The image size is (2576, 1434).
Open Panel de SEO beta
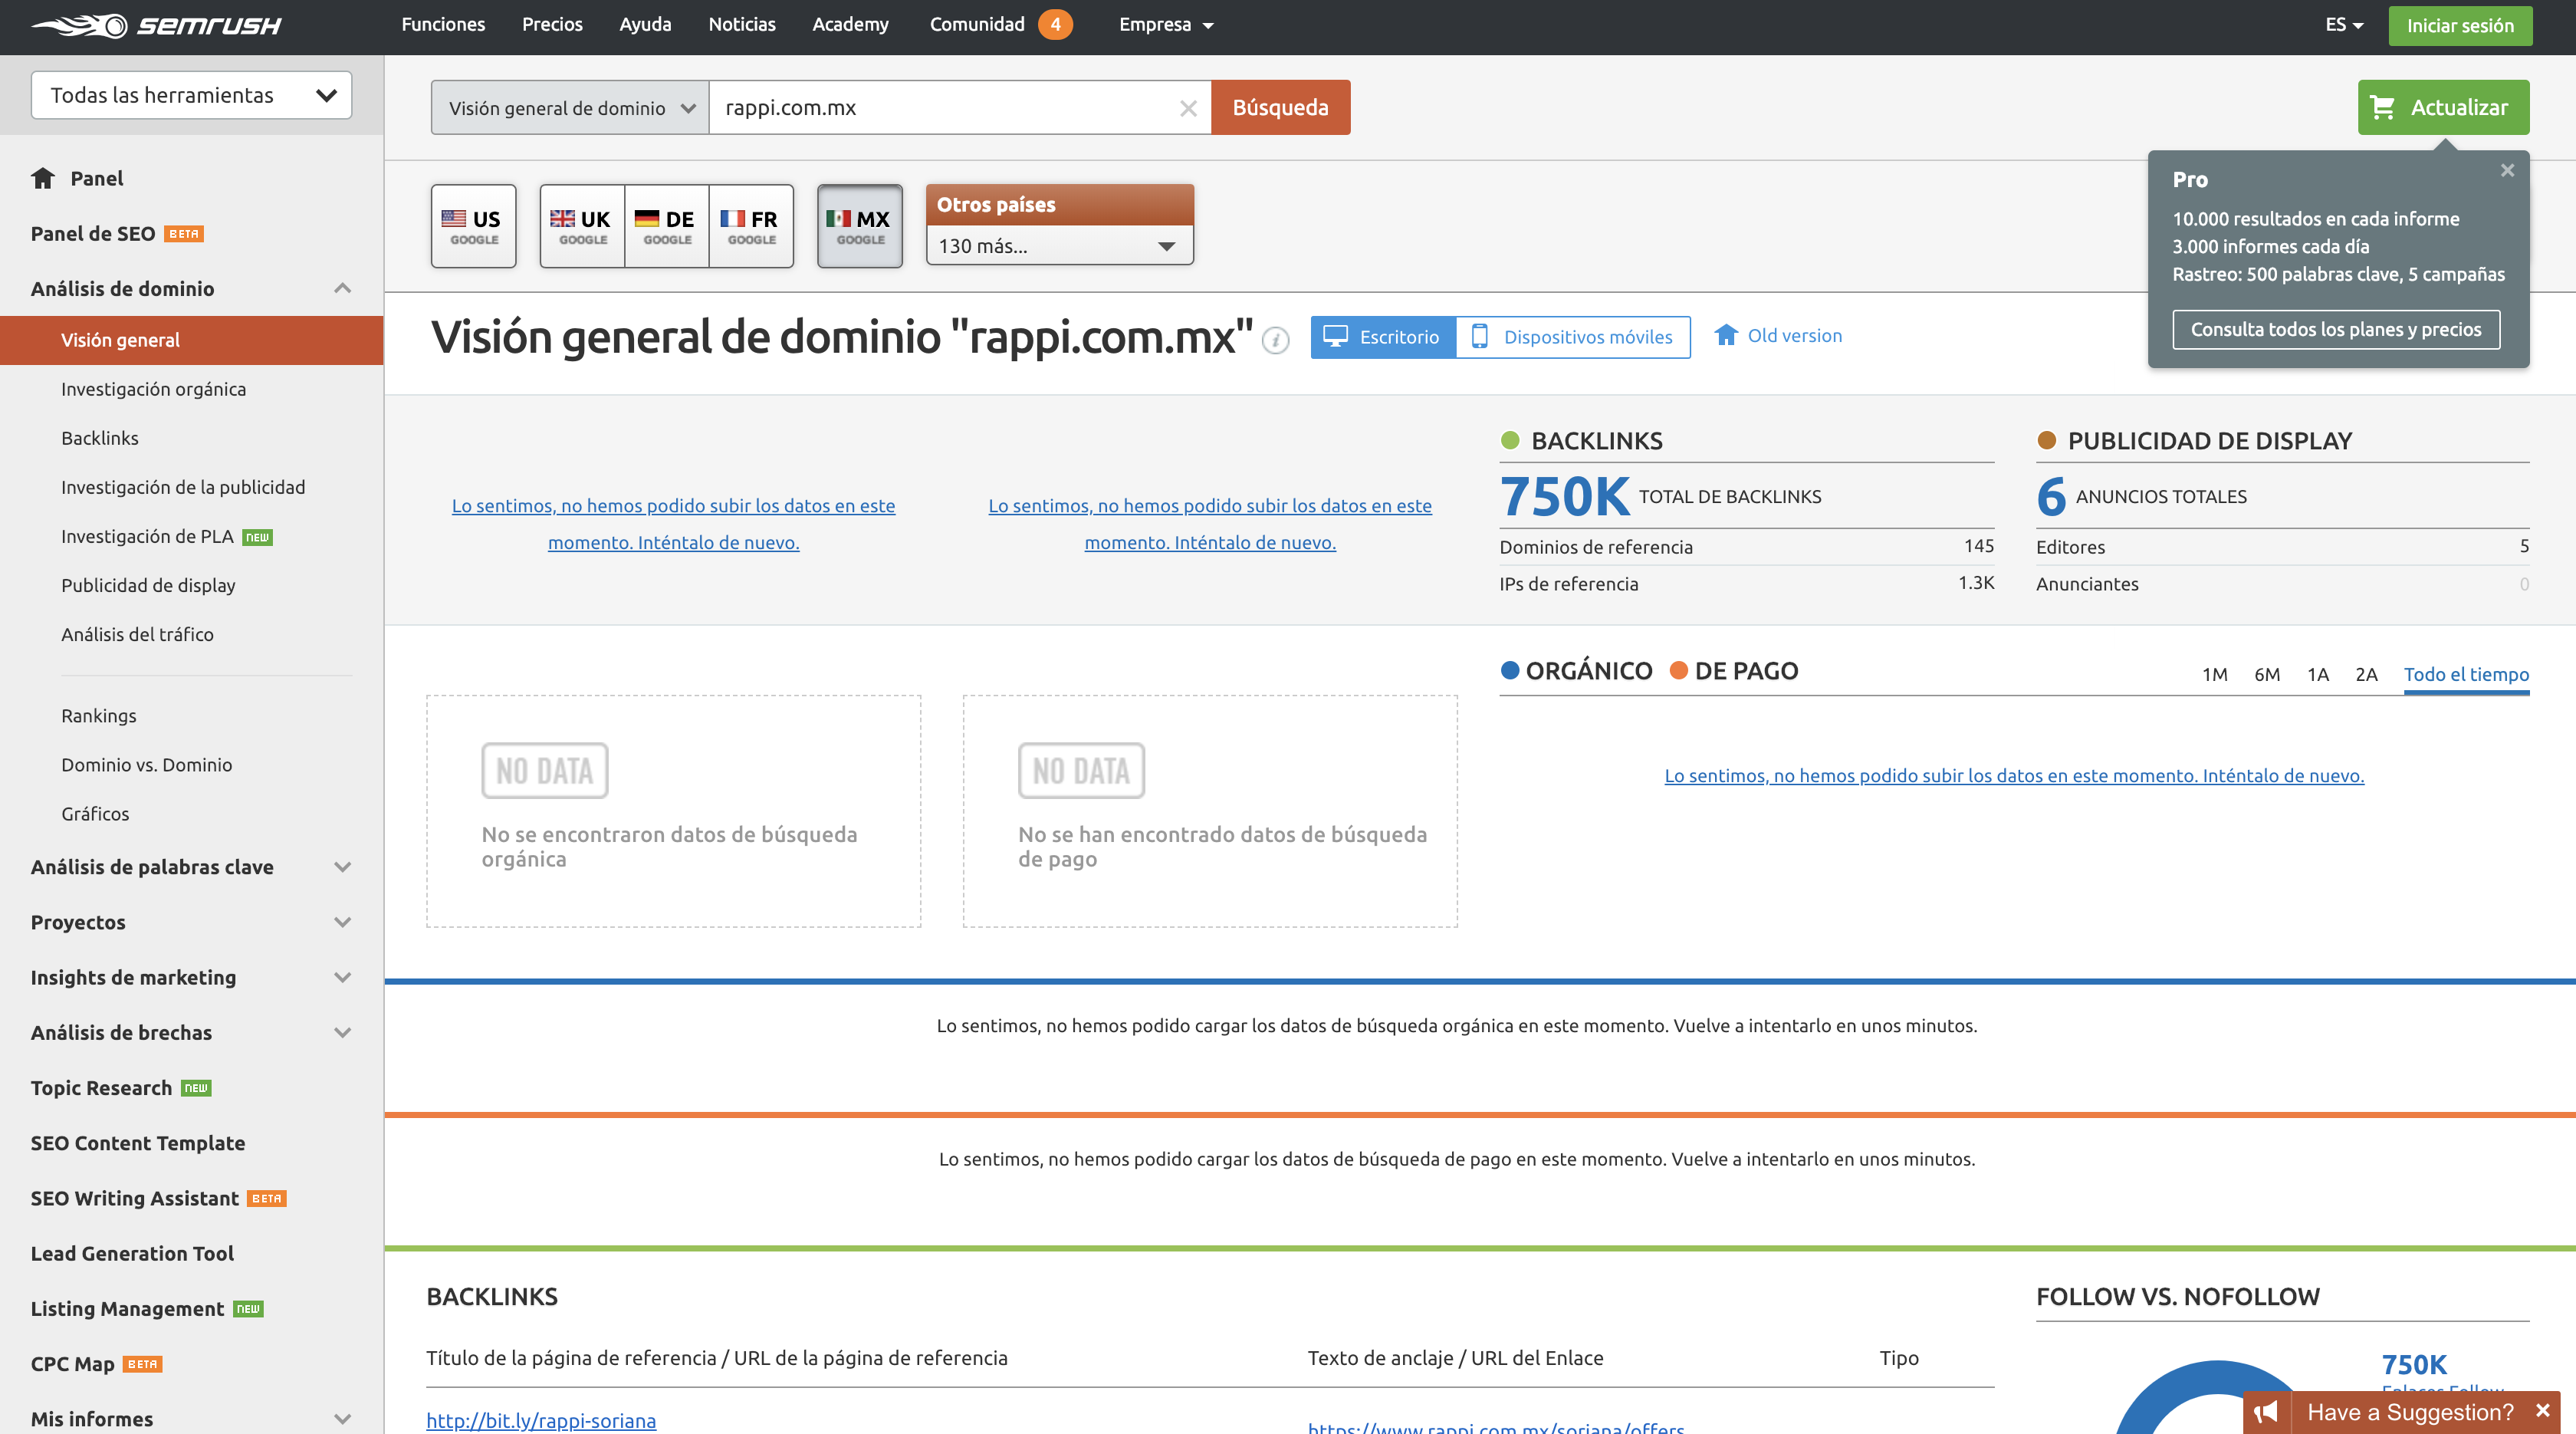coord(93,233)
